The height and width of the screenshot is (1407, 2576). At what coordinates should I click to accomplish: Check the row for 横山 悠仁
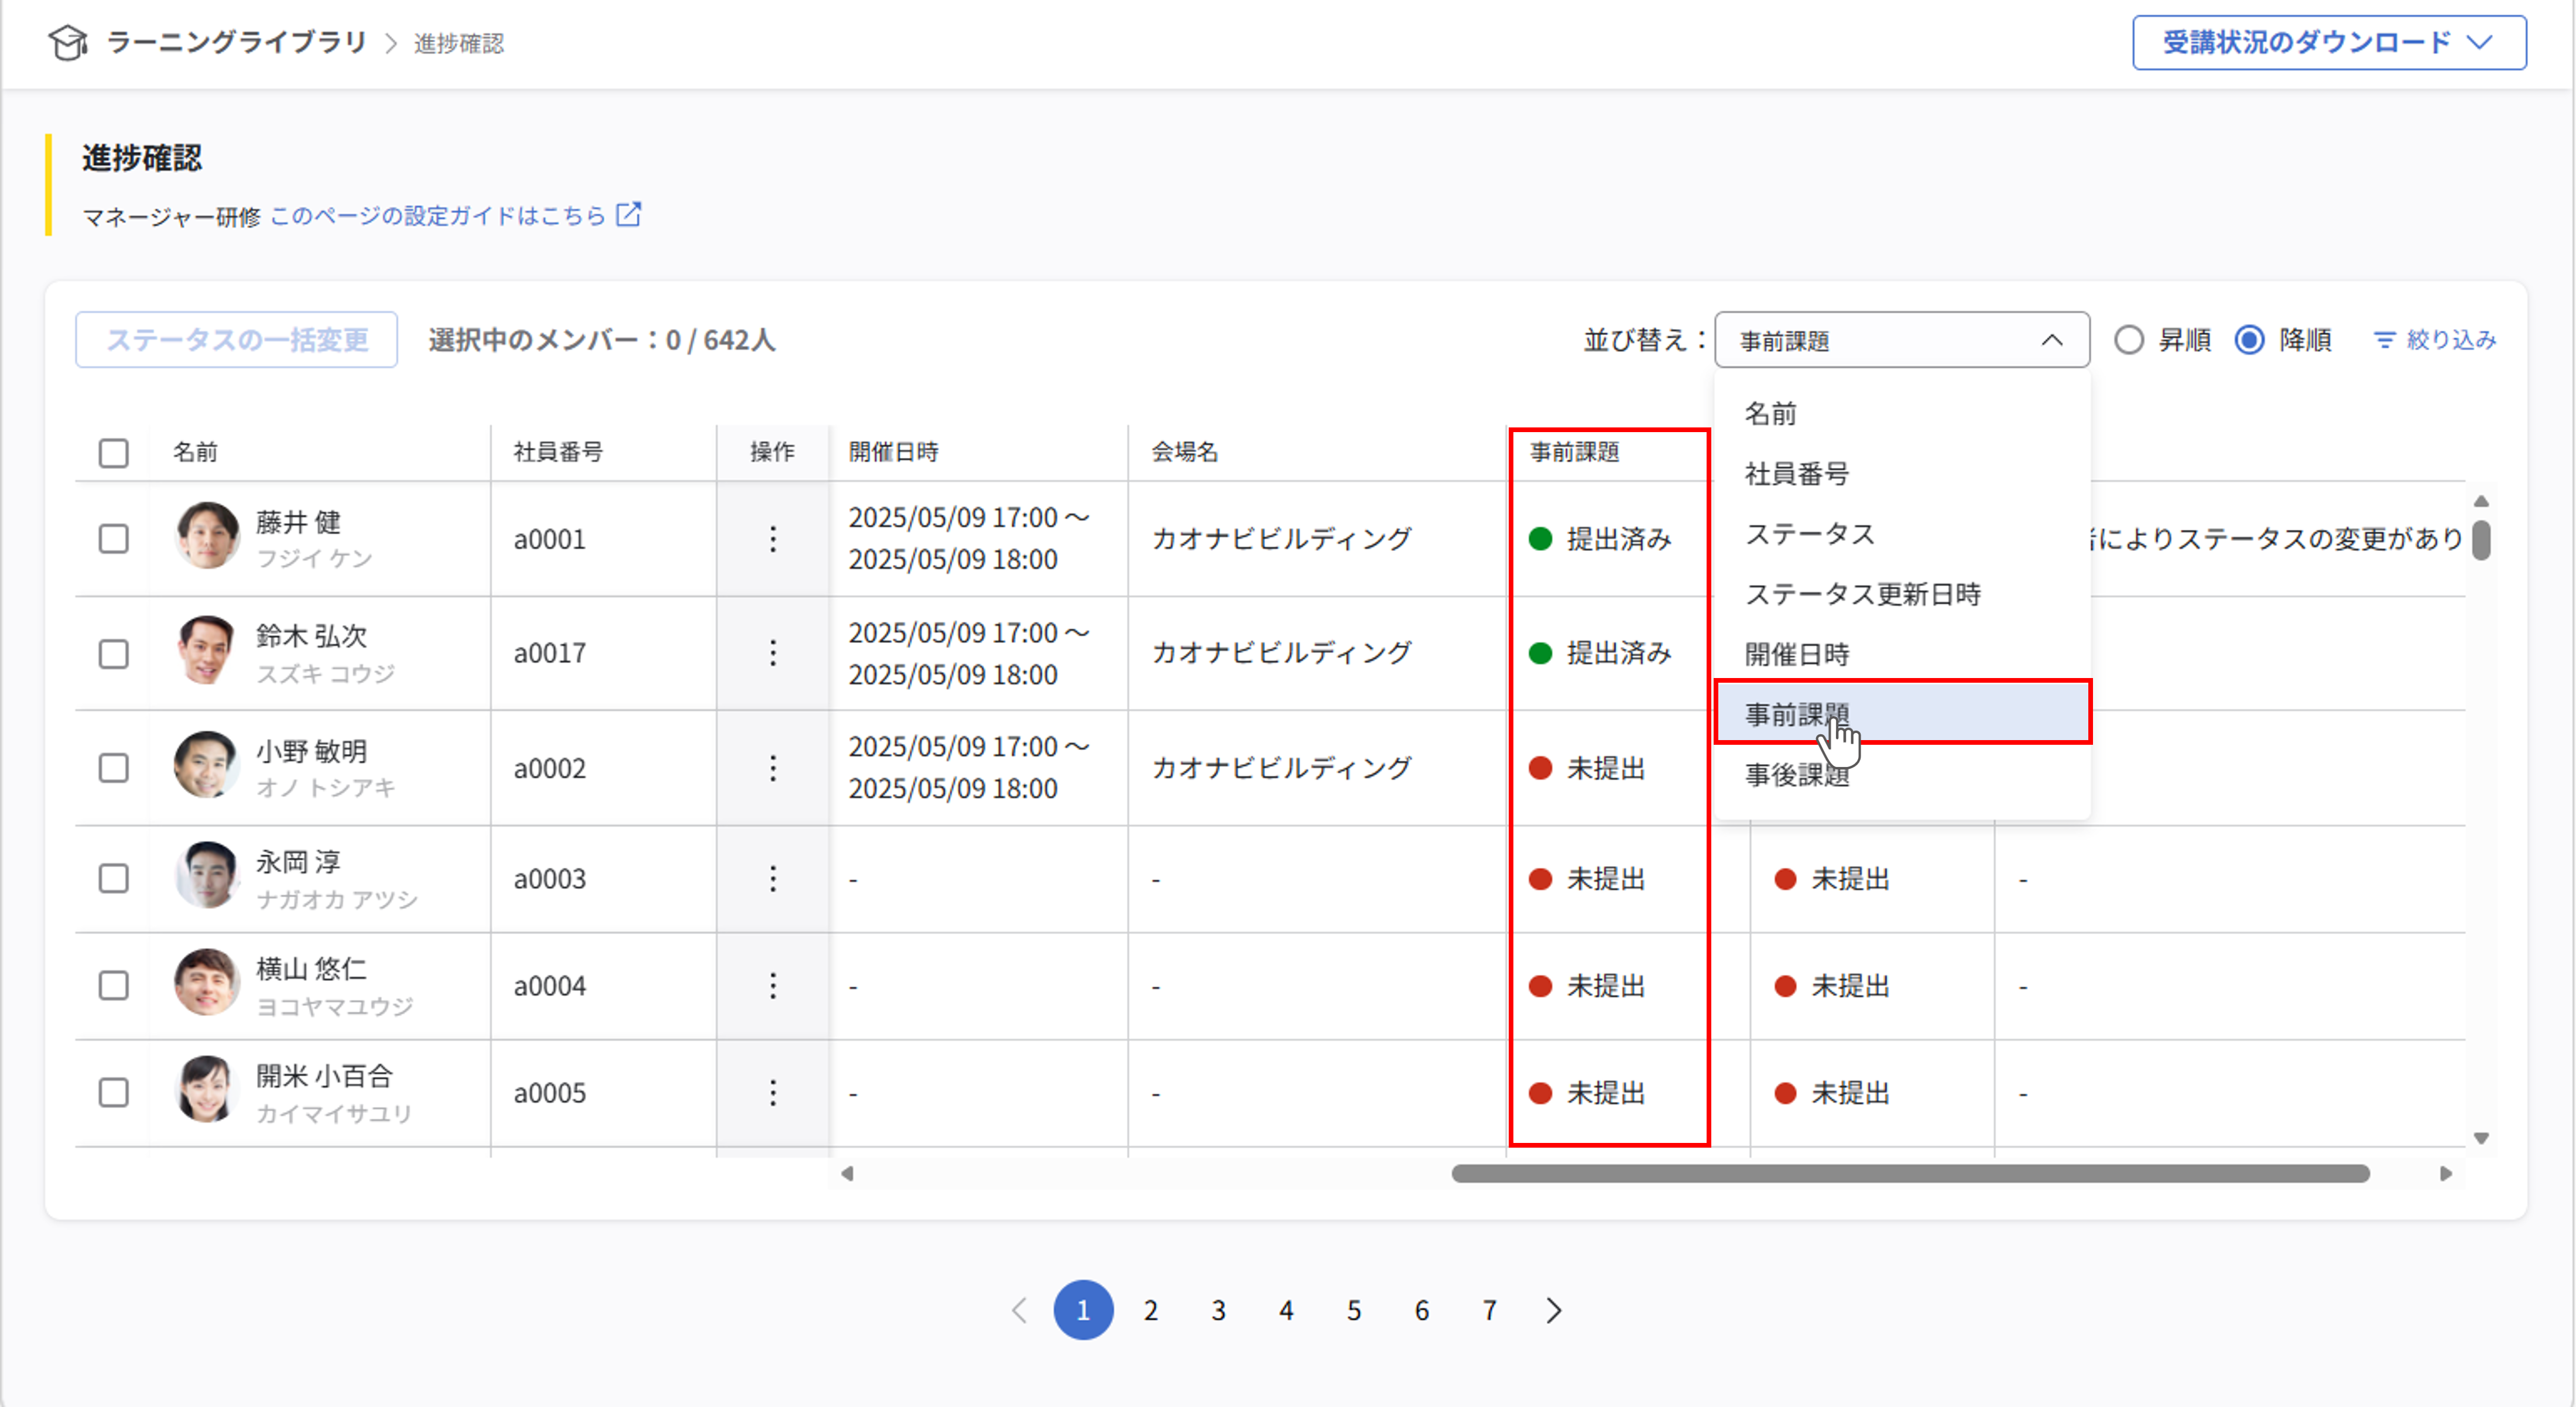tap(114, 986)
